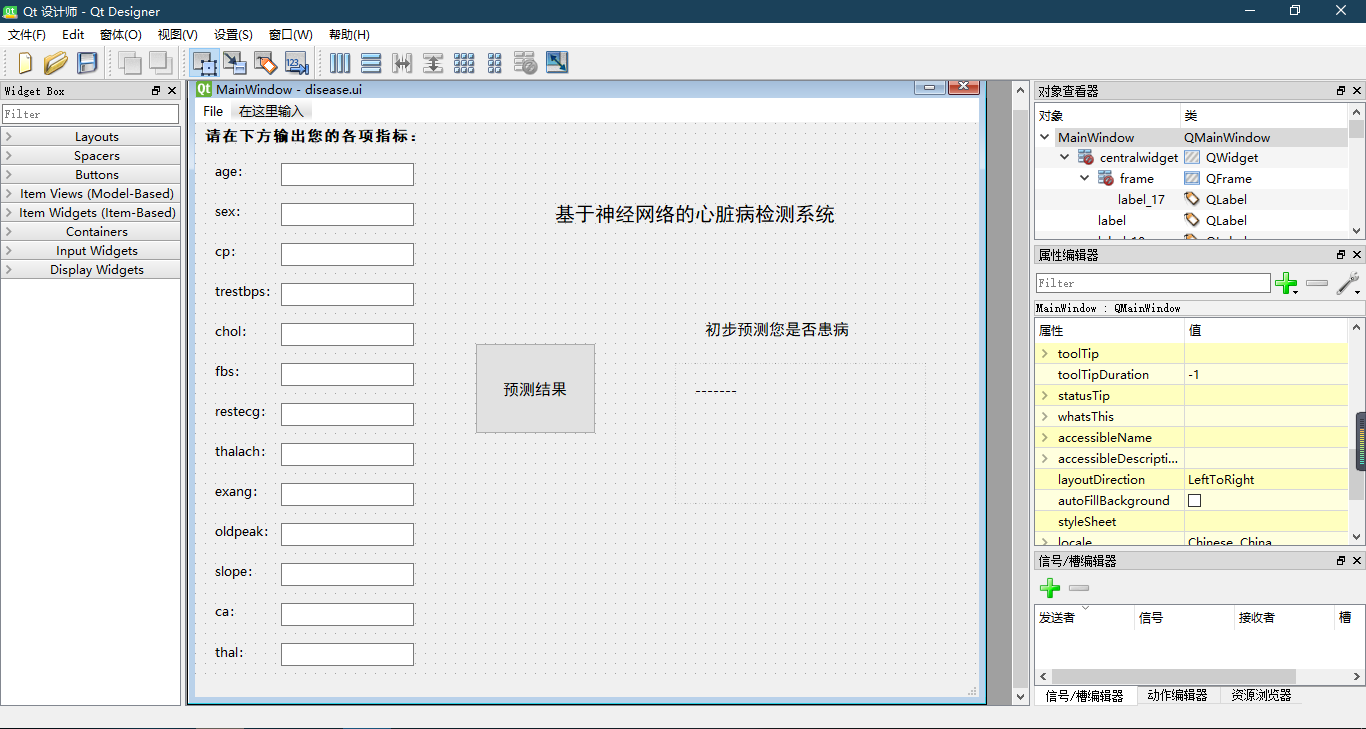
Task: Float the 信号/槽编辑器 panel
Action: 1341,561
